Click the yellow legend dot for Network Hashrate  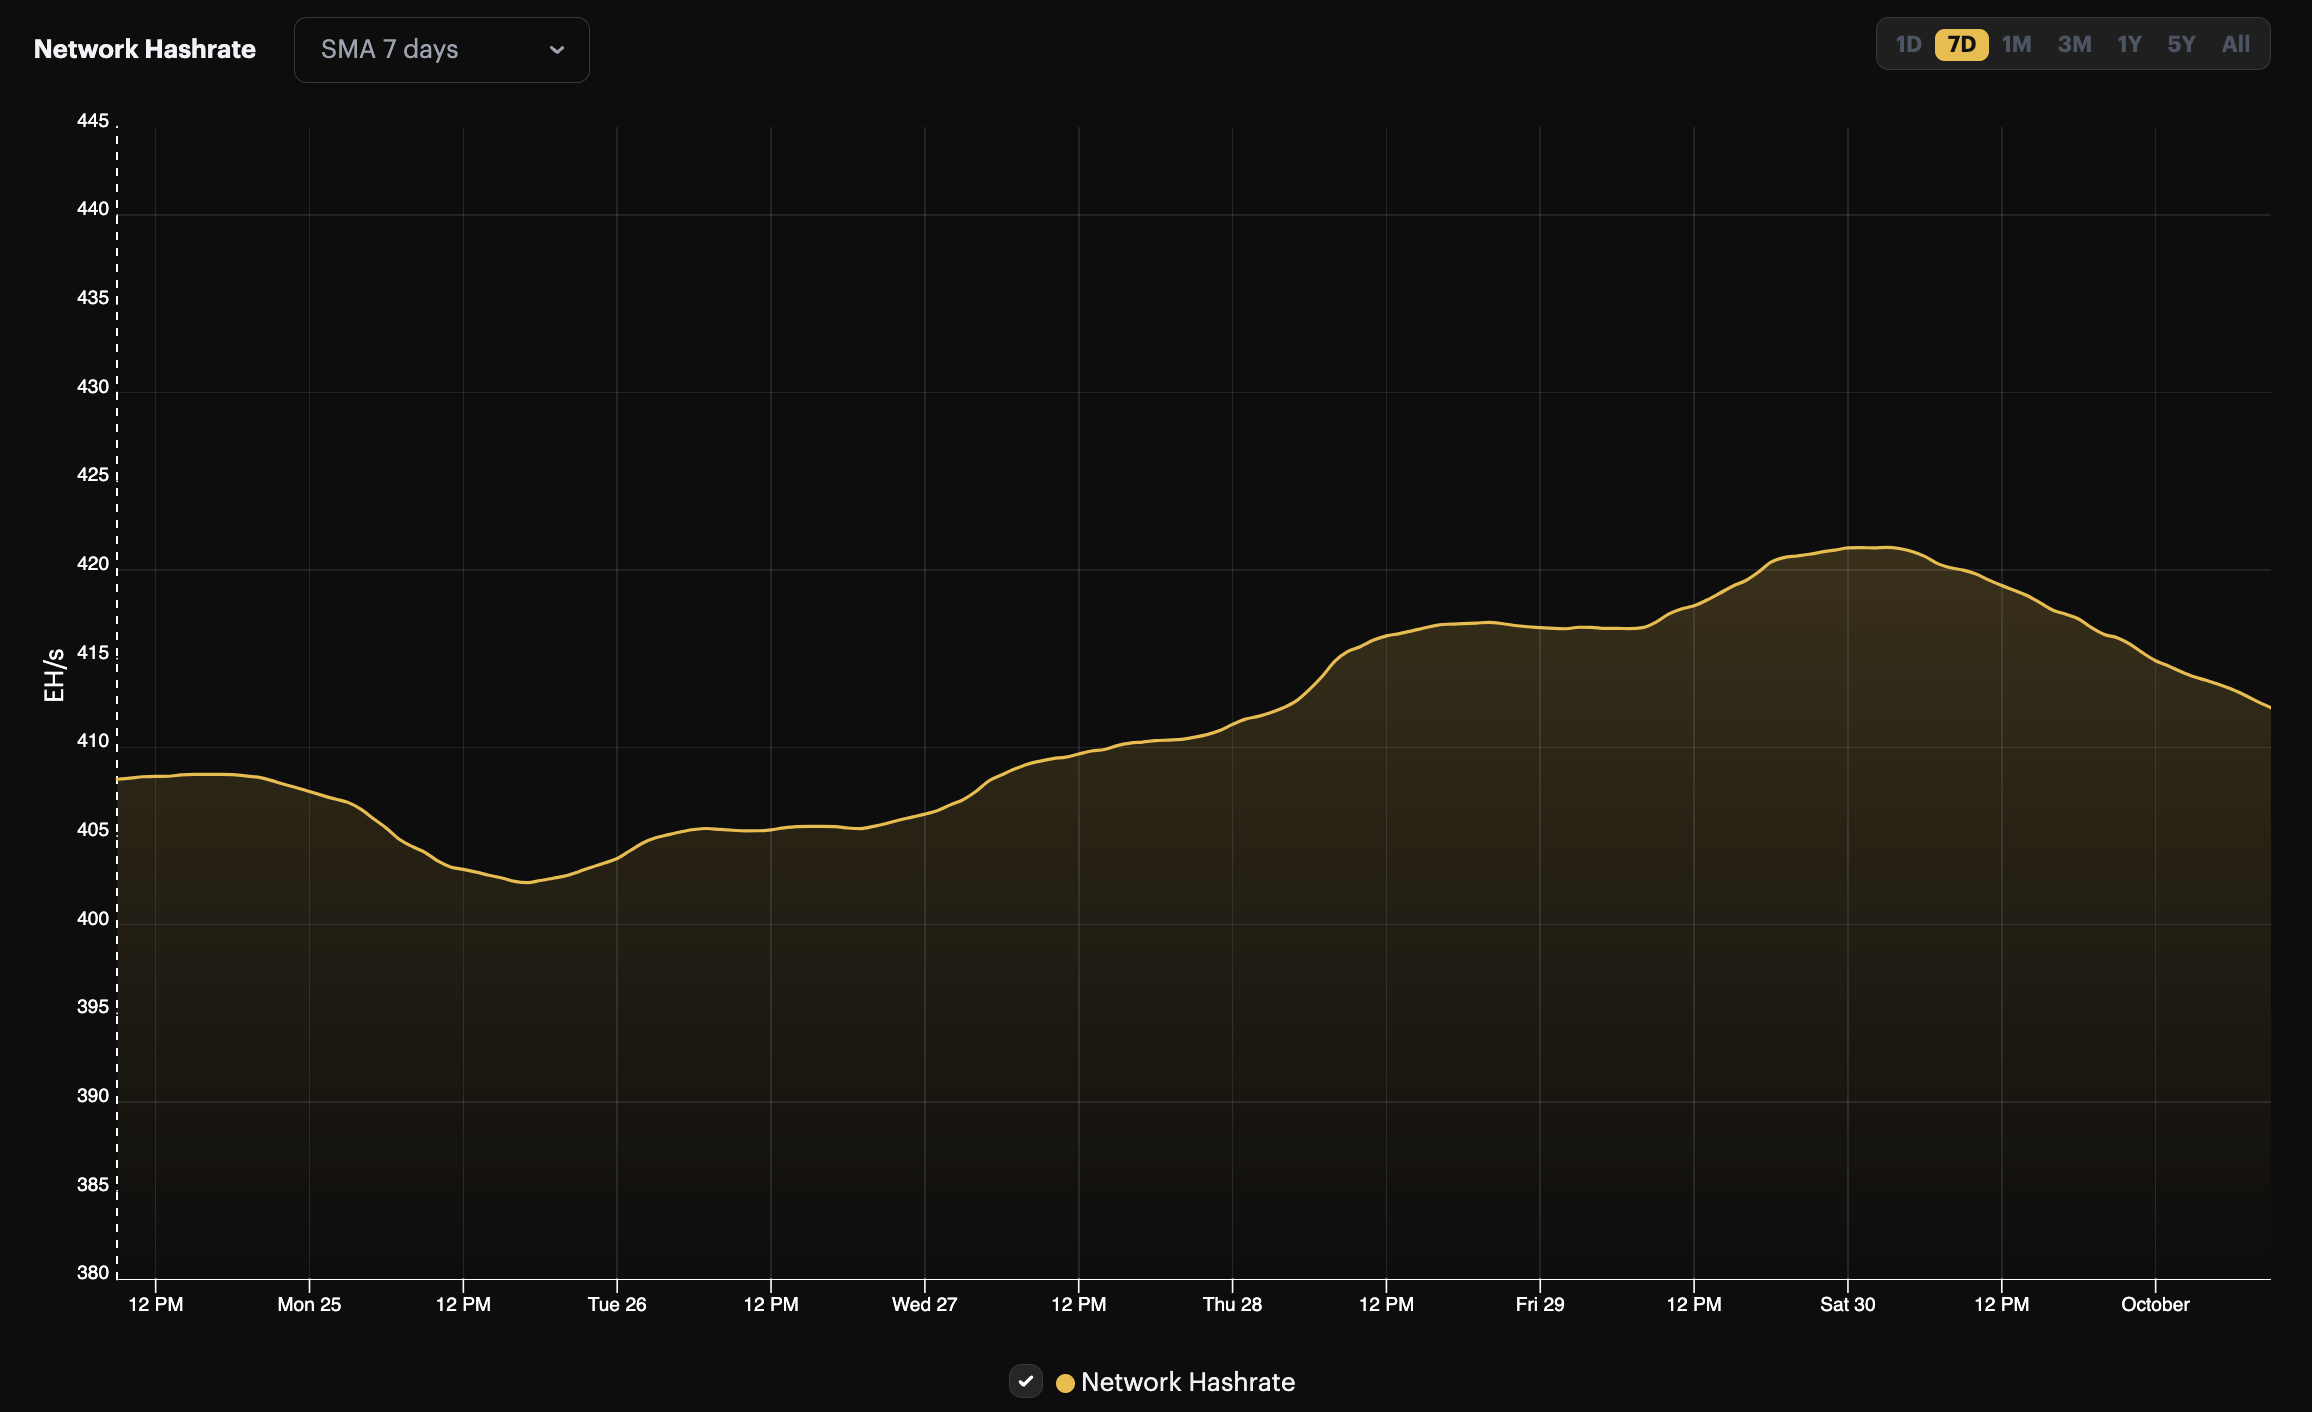[x=1066, y=1383]
